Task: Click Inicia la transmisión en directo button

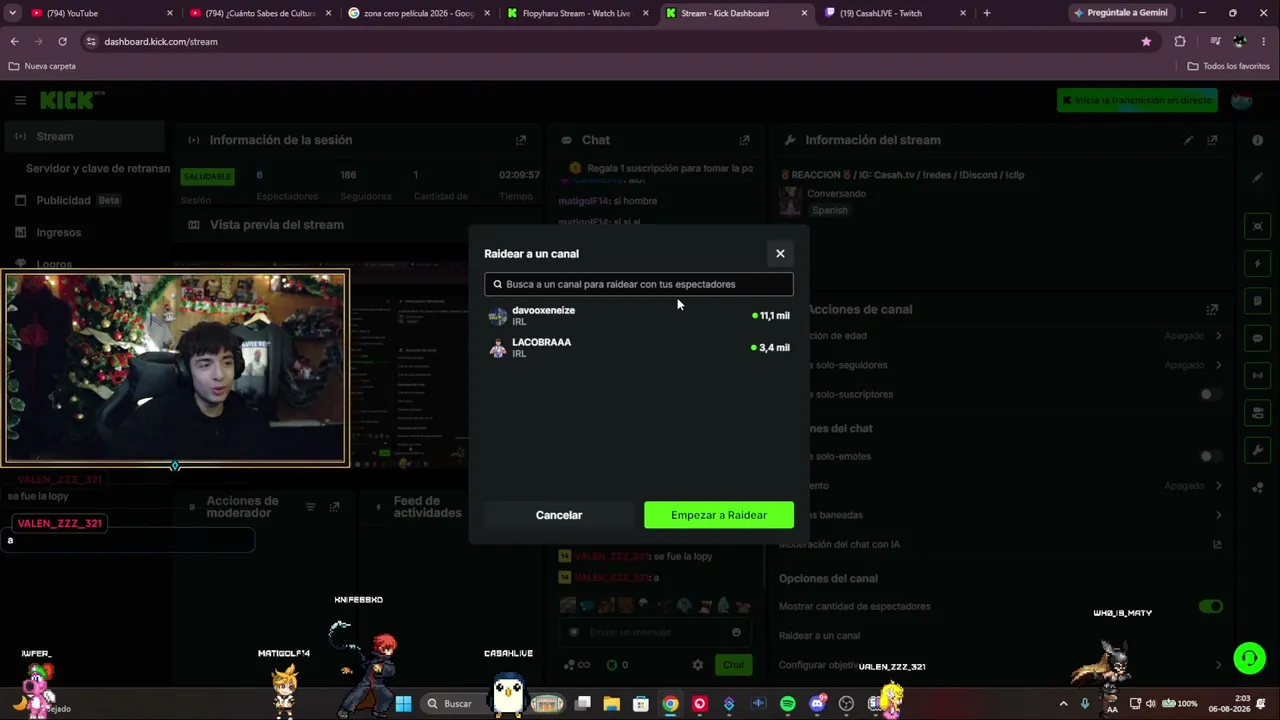Action: click(1137, 100)
